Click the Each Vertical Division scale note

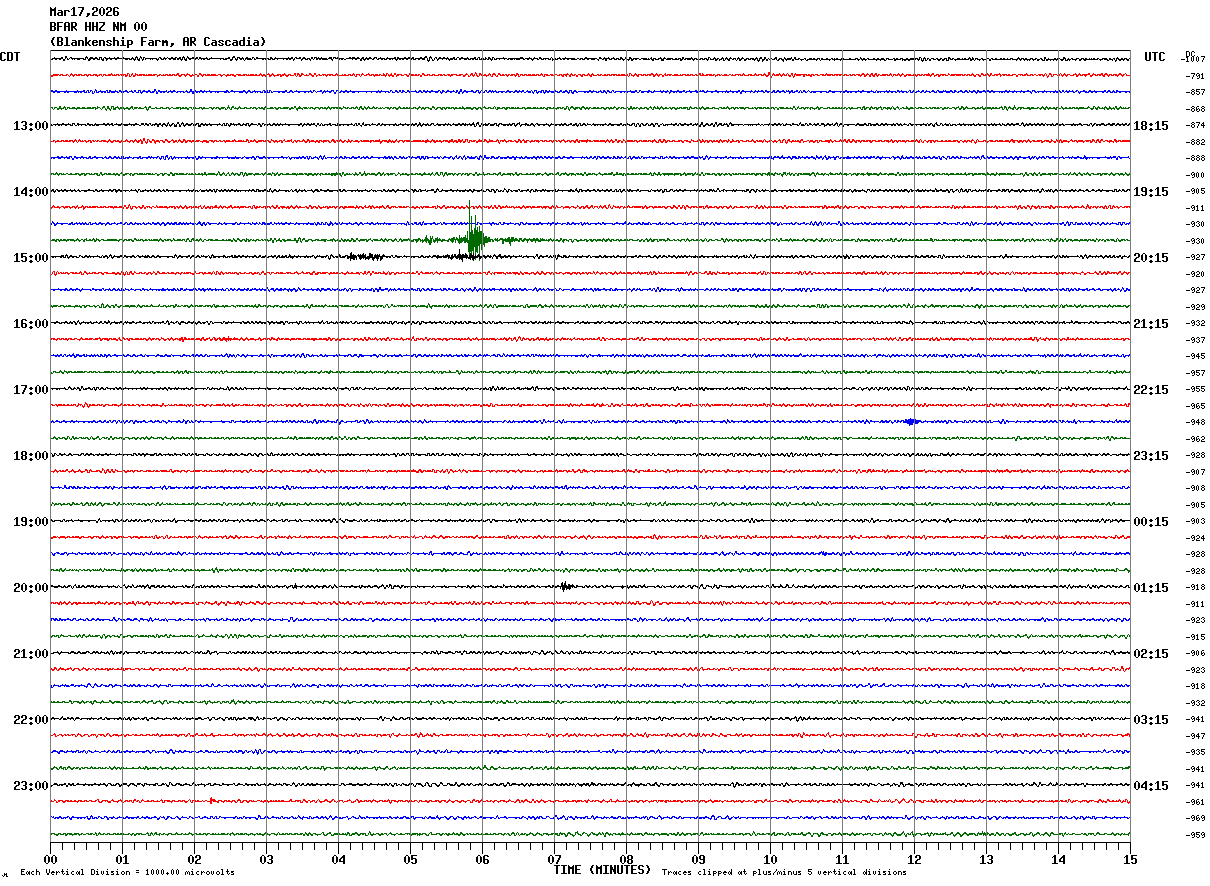(127, 873)
